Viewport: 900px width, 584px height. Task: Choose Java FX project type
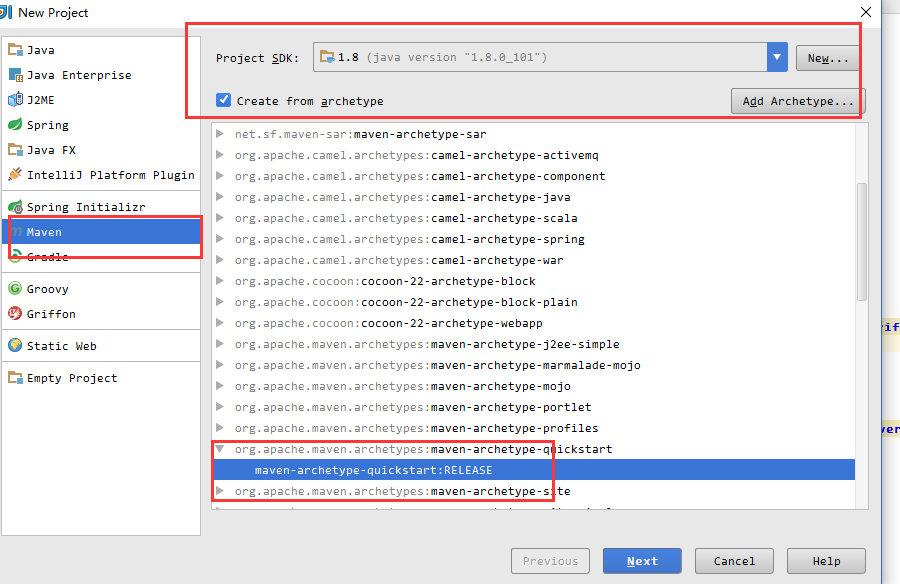click(x=101, y=150)
